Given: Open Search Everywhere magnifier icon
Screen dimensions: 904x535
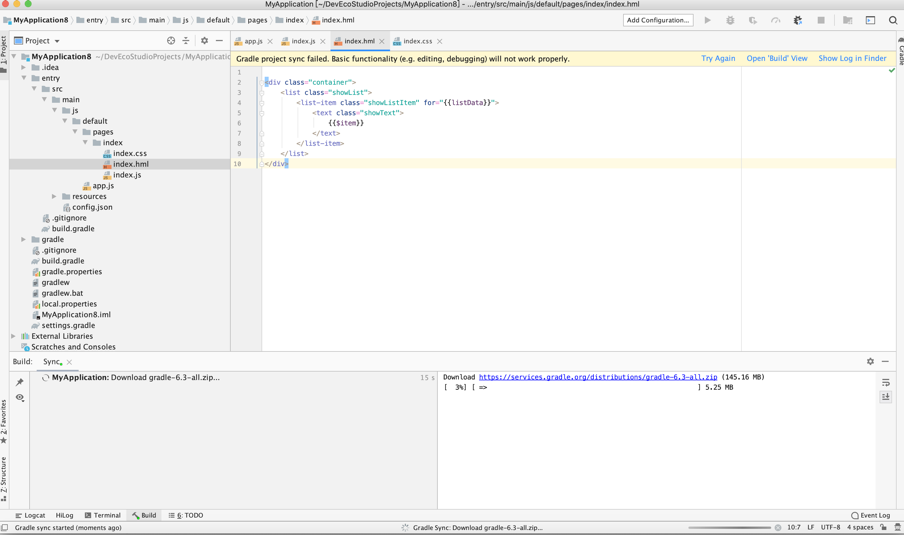Looking at the screenshot, I should point(892,20).
